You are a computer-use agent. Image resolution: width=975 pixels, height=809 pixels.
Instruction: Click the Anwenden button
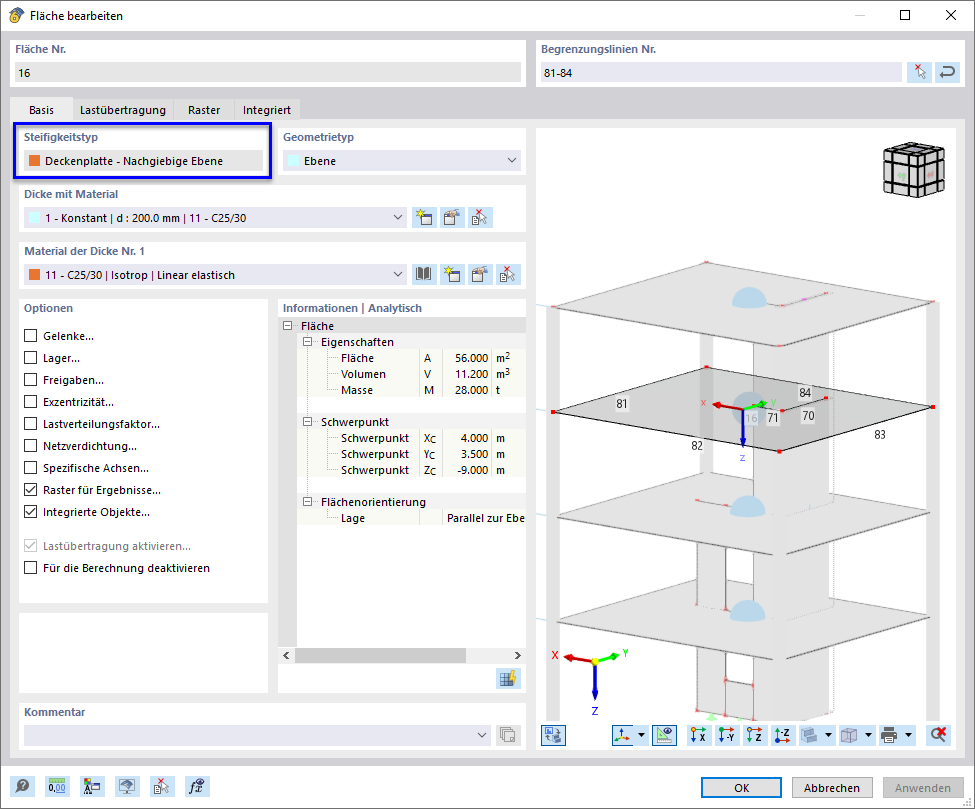923,787
